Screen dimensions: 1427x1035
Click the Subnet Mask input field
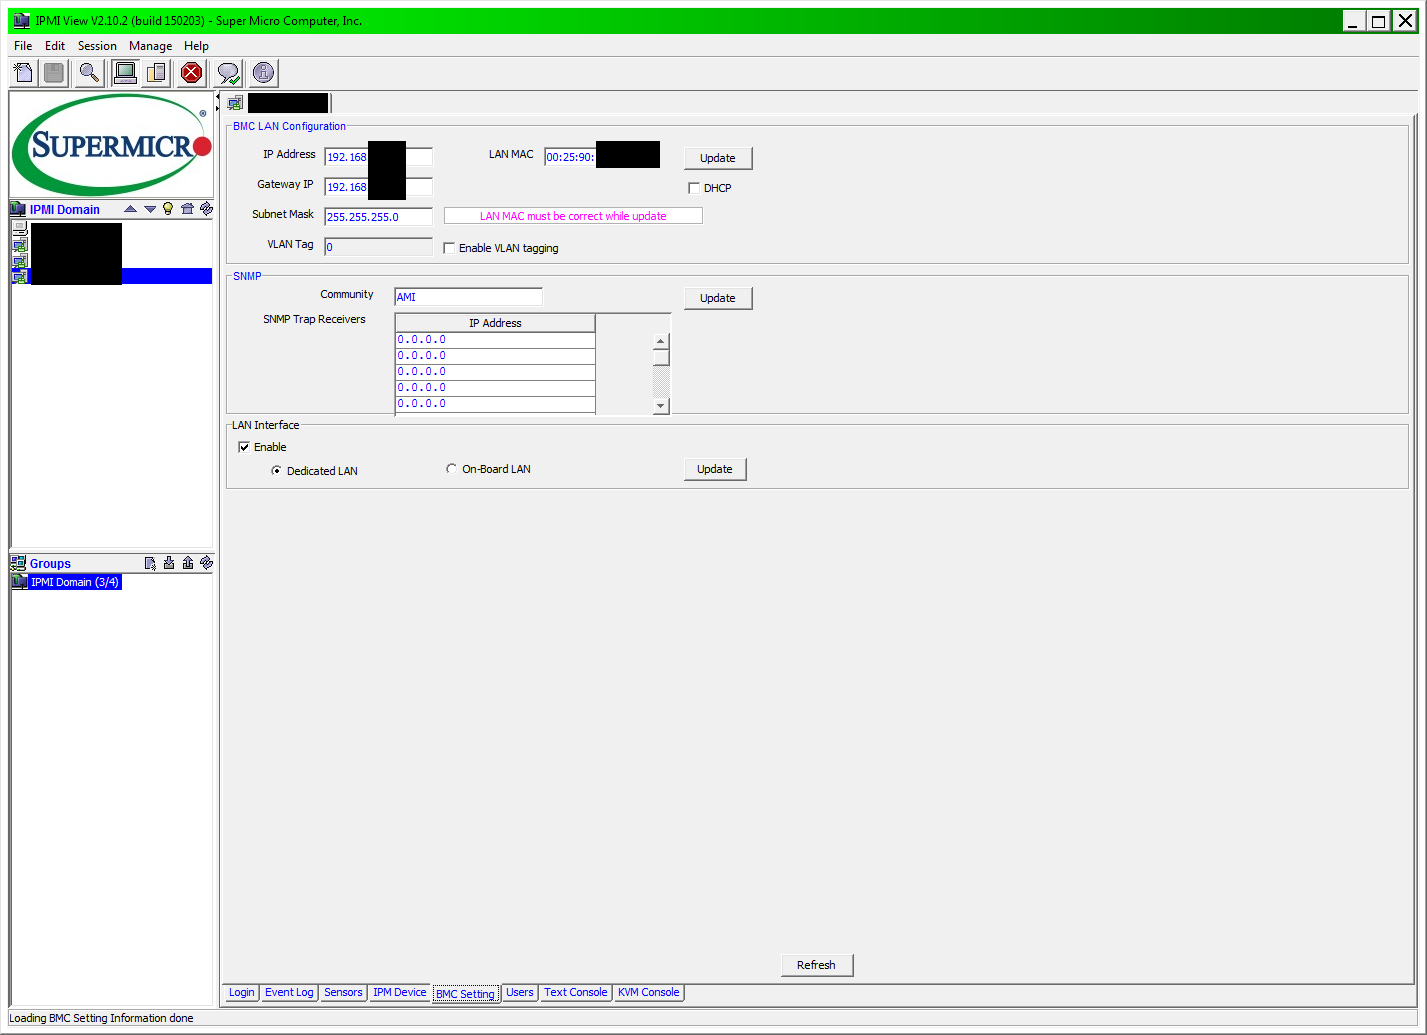tap(378, 217)
